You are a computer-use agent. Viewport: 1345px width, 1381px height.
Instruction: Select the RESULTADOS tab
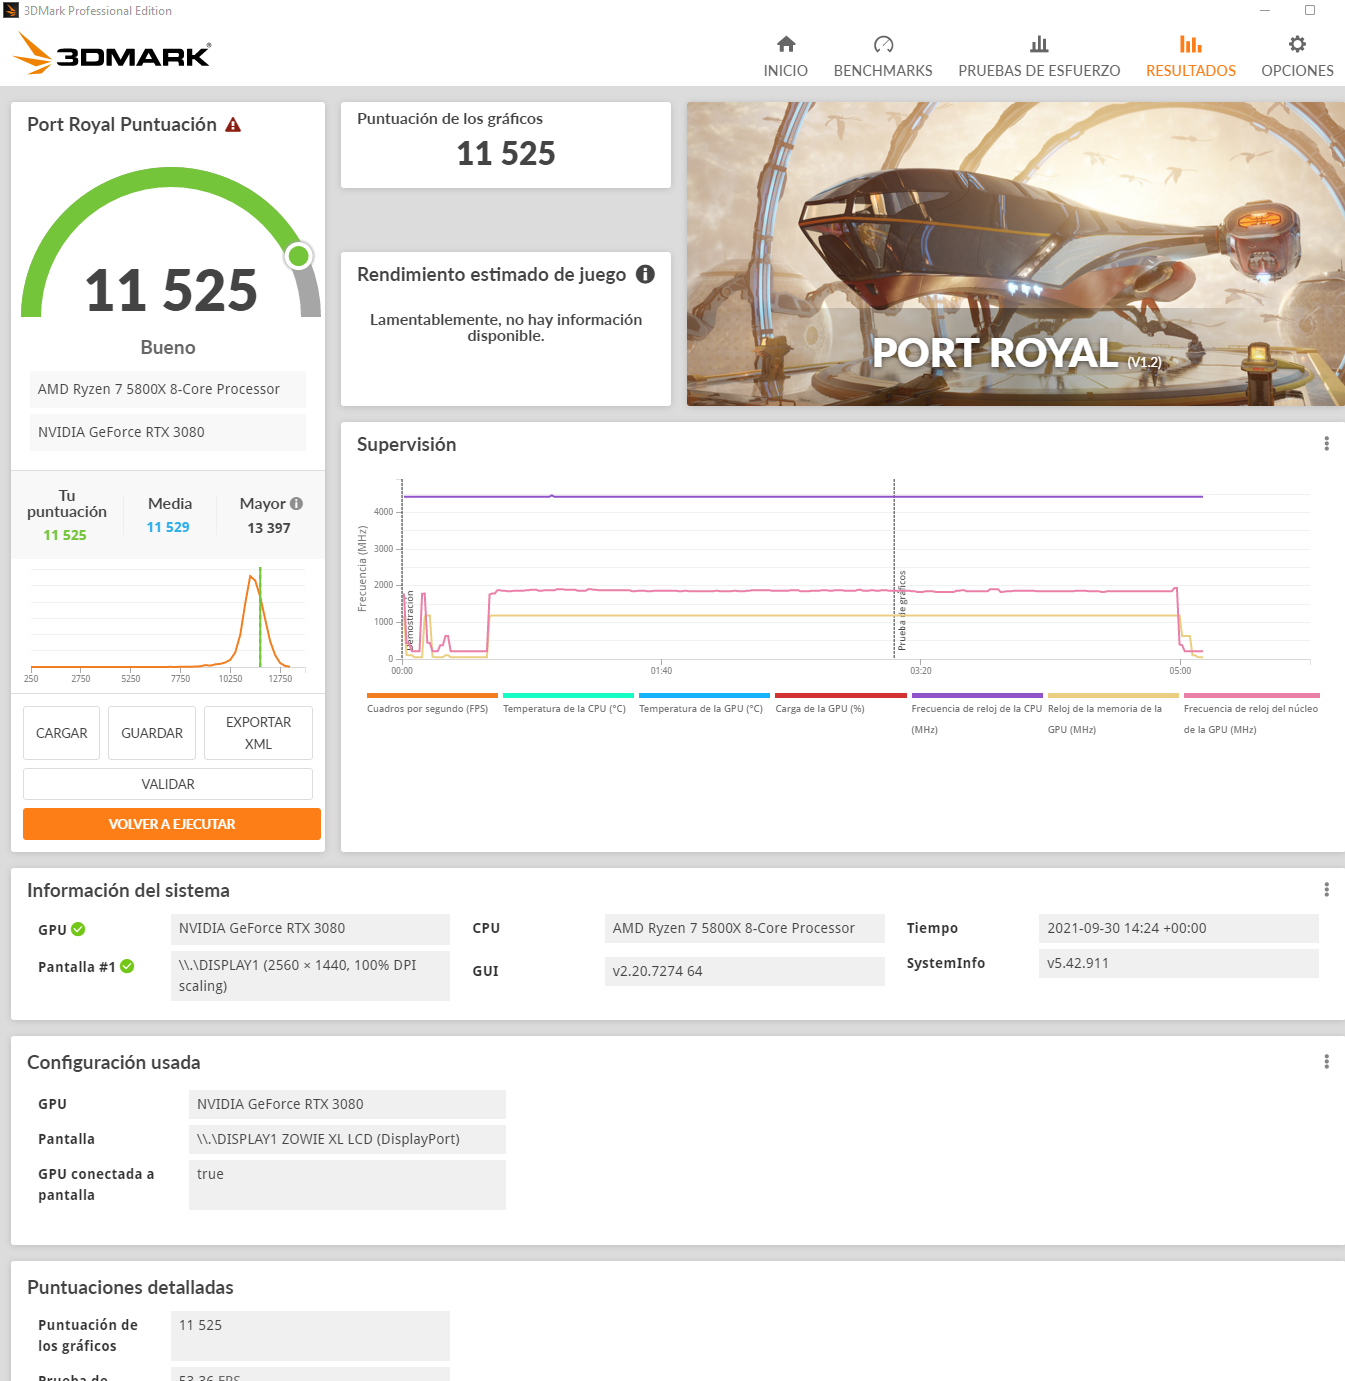point(1191,70)
